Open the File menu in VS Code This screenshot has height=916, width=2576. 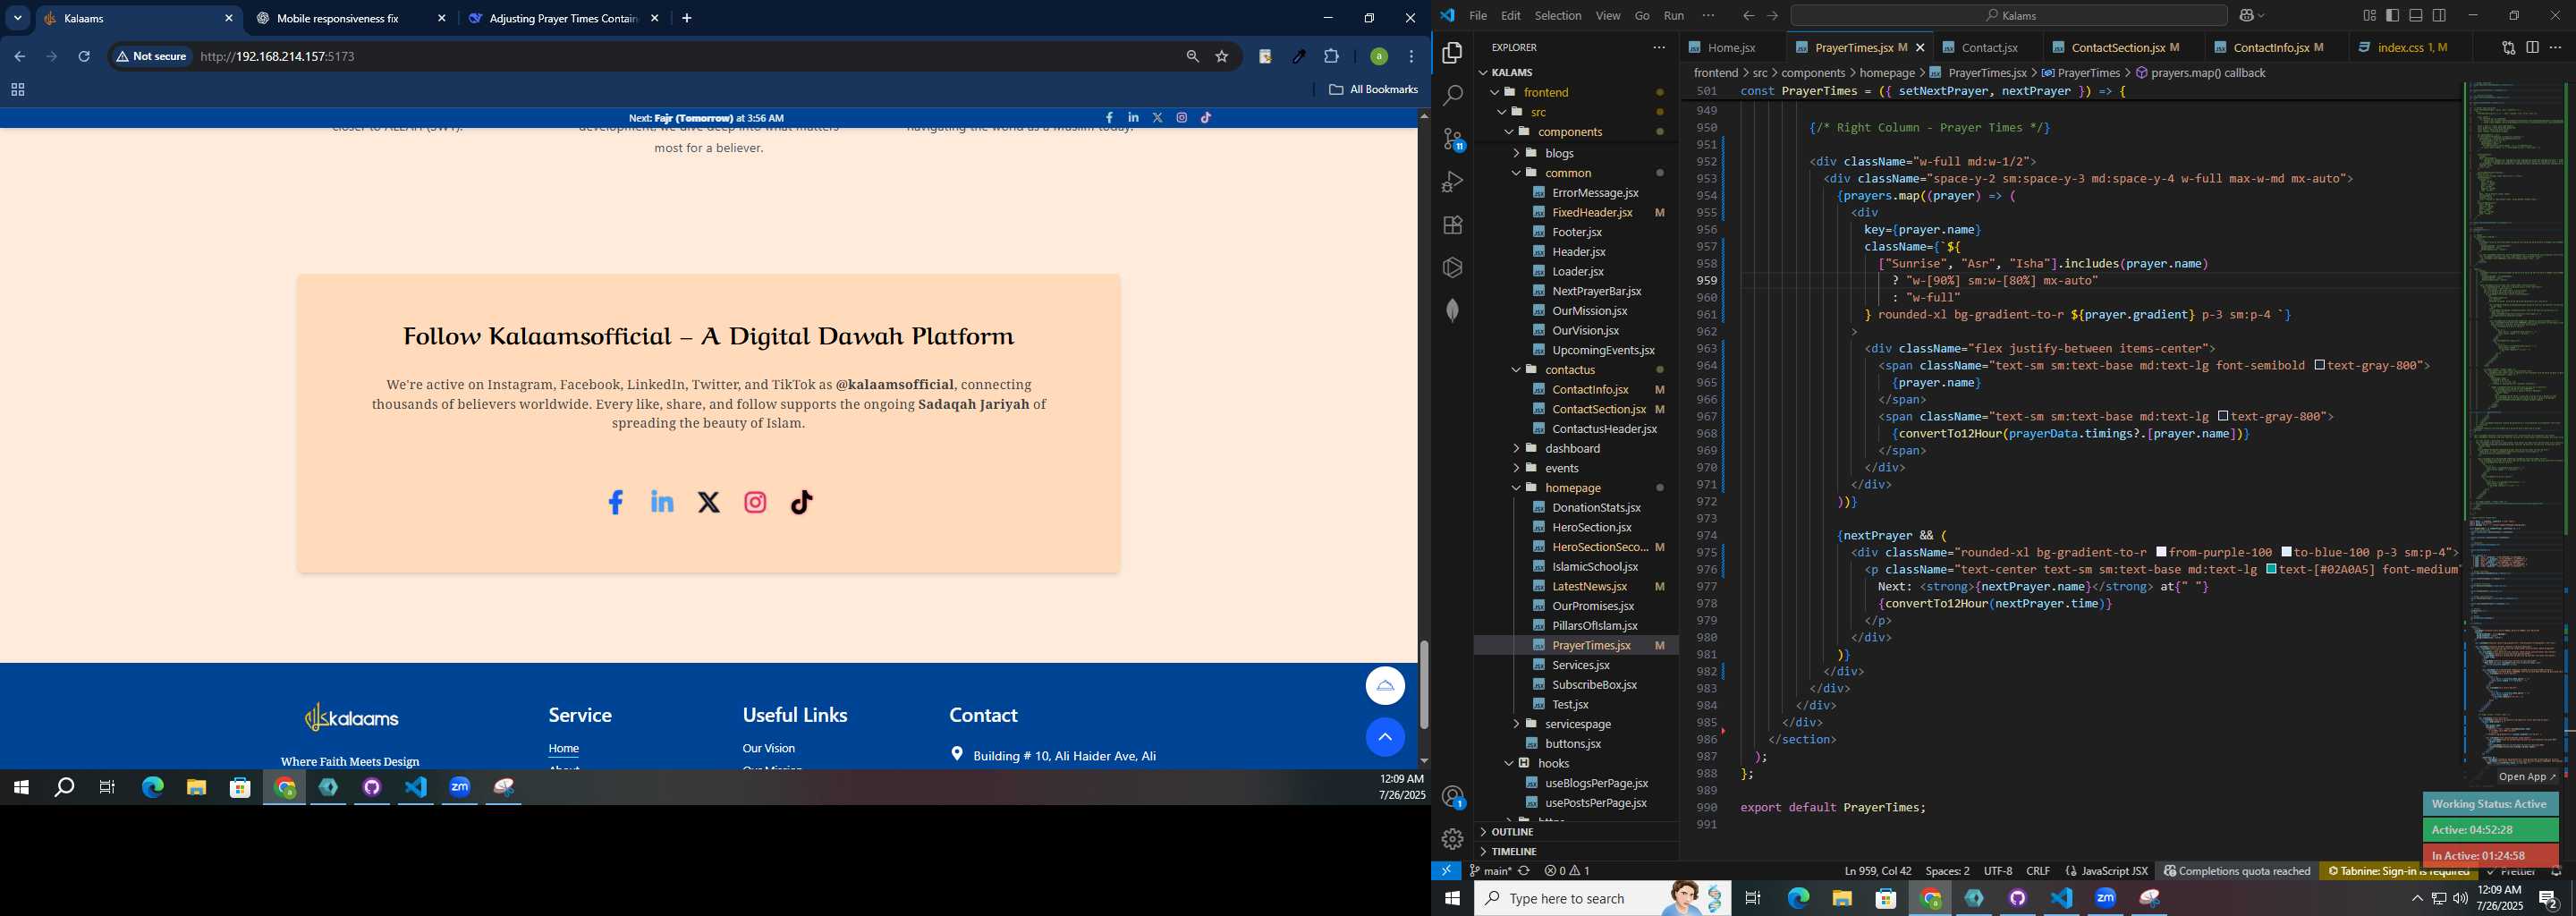(1478, 16)
